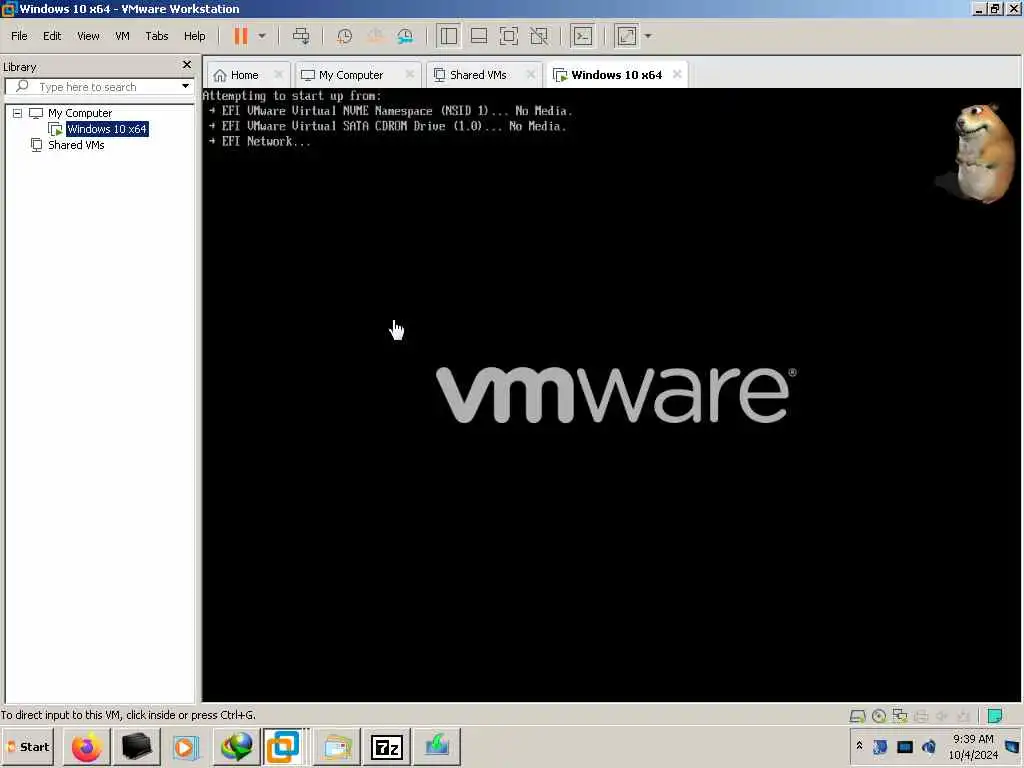The height and width of the screenshot is (768, 1024).
Task: Open the Help menu
Action: [x=195, y=36]
